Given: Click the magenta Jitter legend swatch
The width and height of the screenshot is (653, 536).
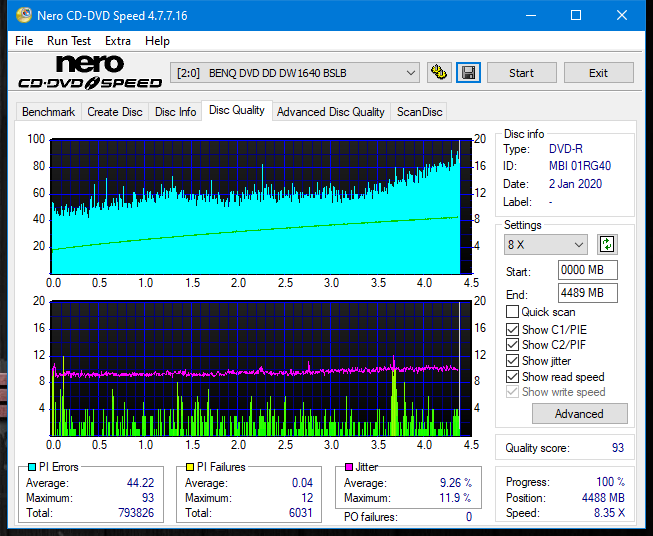Looking at the screenshot, I should pos(349,467).
